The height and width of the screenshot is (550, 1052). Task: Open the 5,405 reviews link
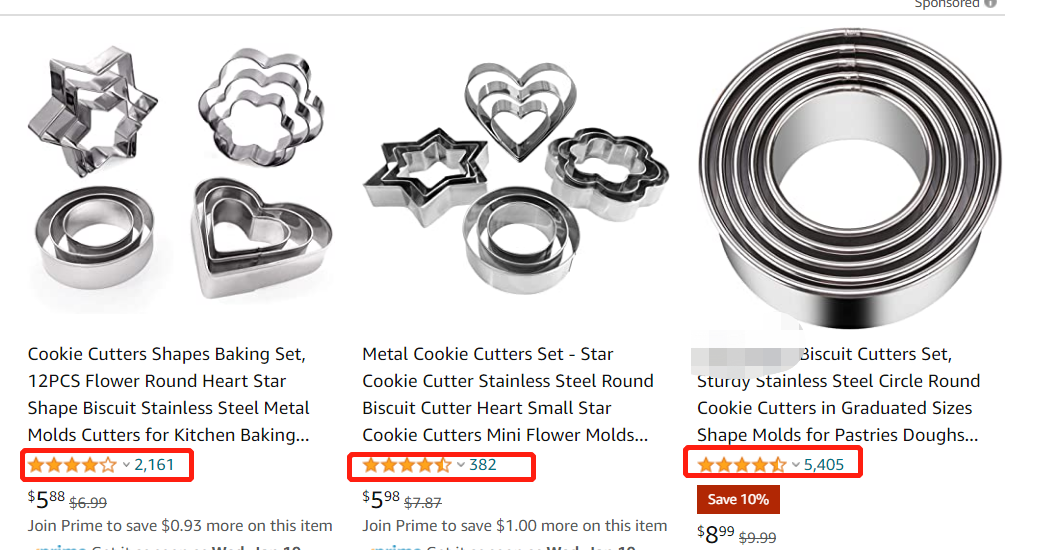point(824,465)
